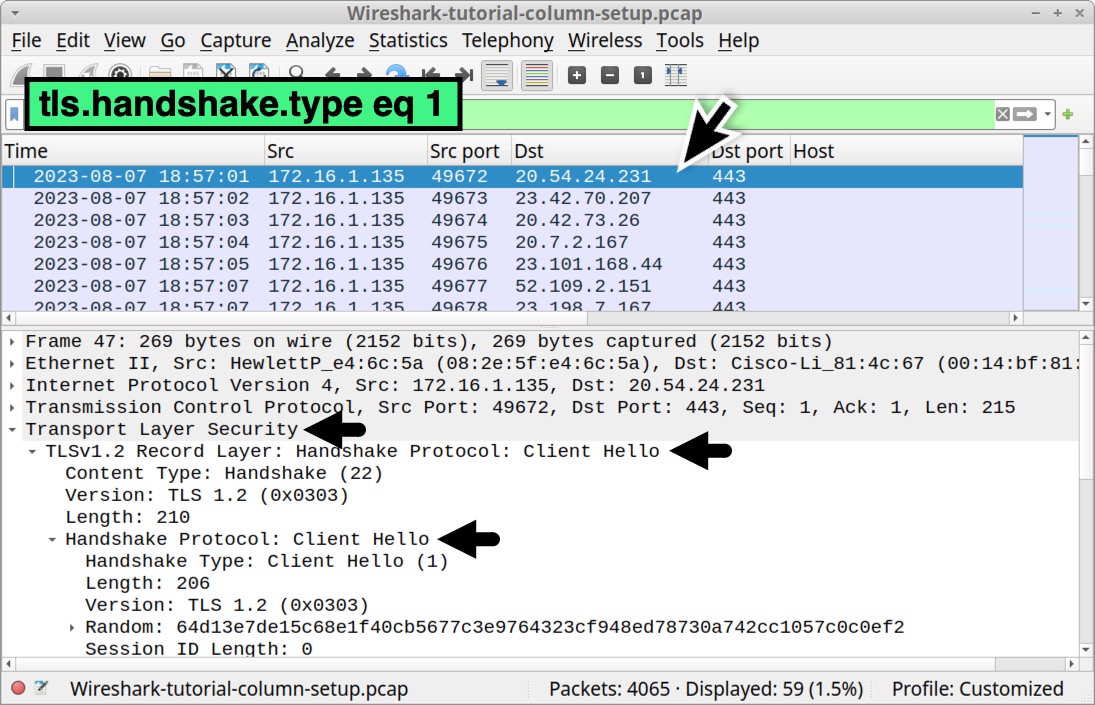Expand the Ethernet II tree row
The image size is (1095, 705).
pyautogui.click(x=13, y=364)
